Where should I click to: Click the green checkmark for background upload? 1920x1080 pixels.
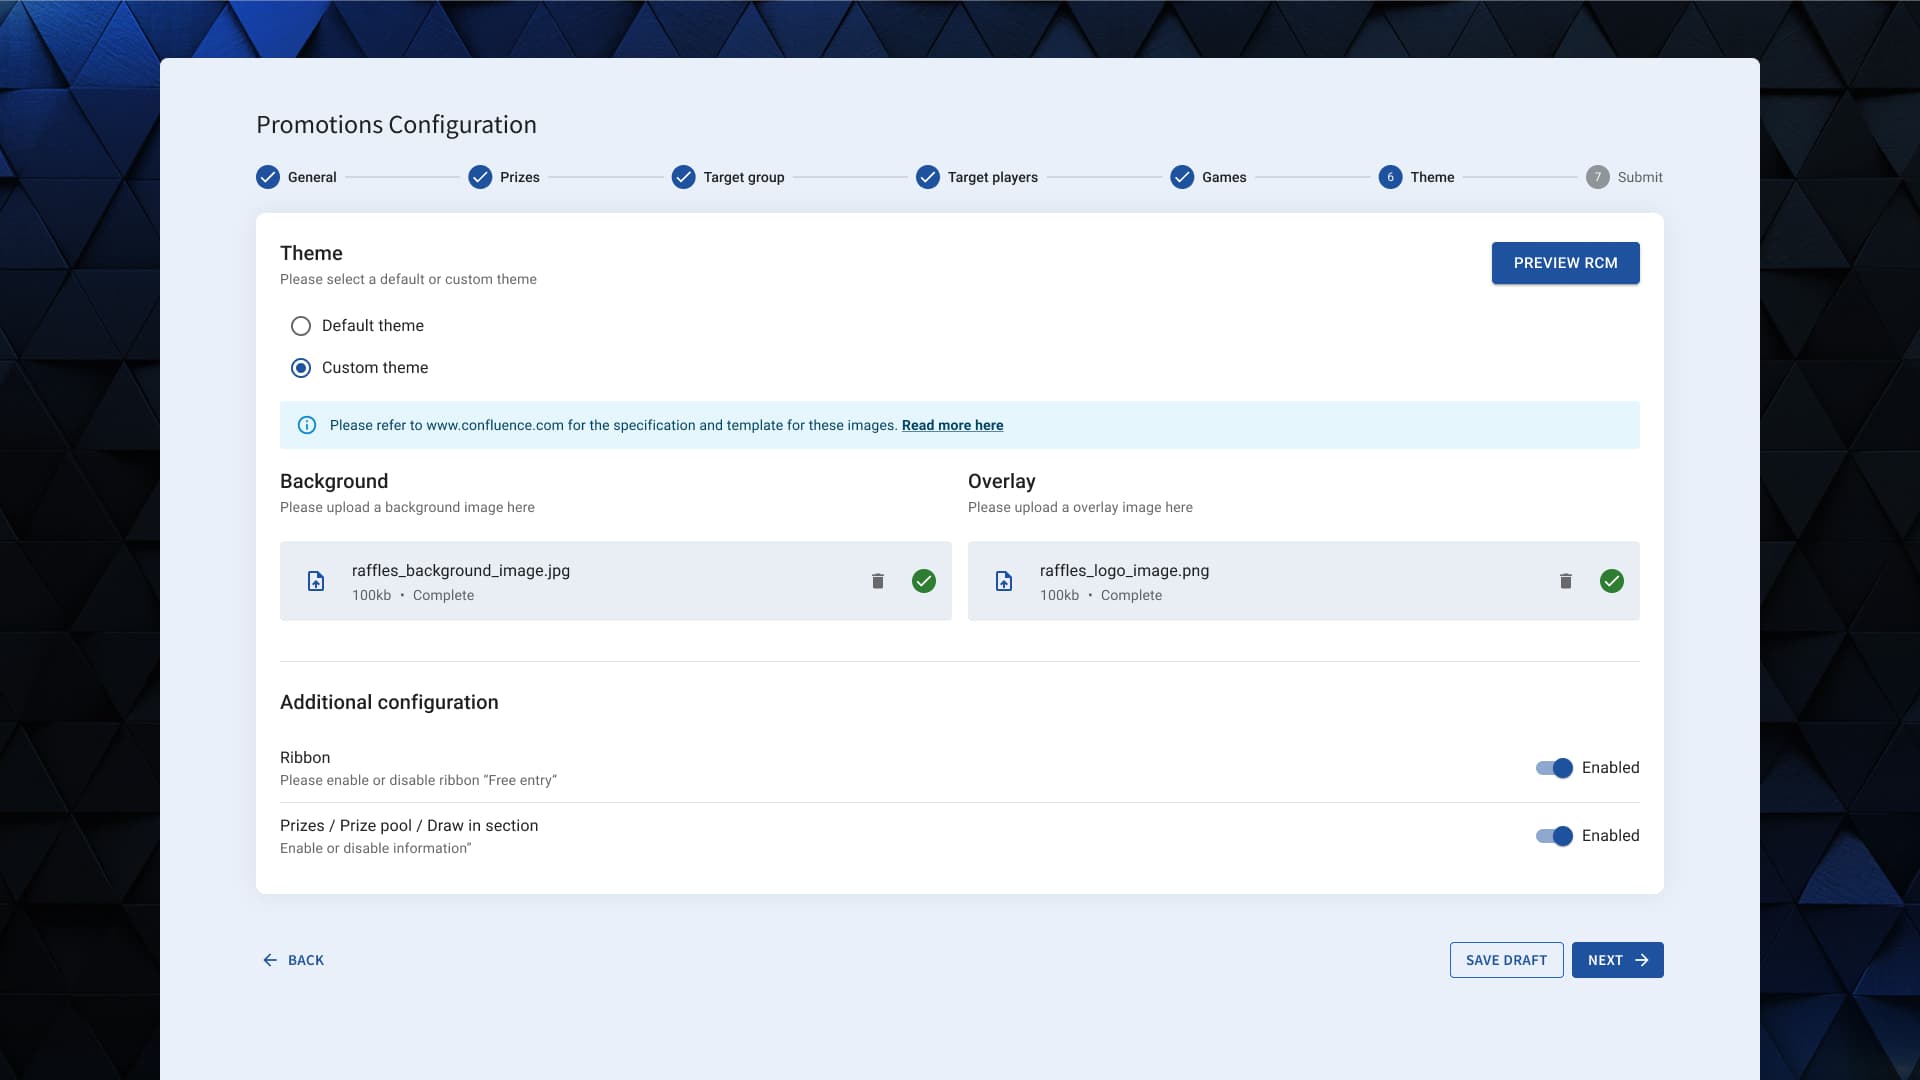click(x=924, y=581)
